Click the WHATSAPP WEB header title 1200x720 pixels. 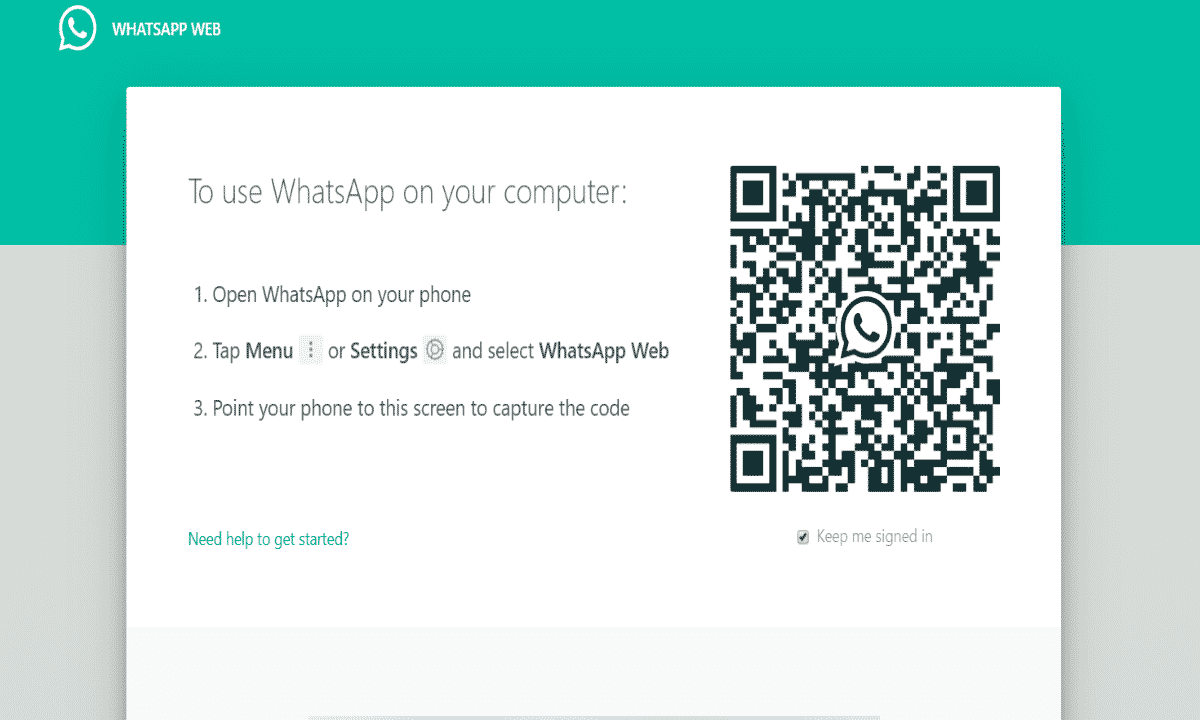166,29
